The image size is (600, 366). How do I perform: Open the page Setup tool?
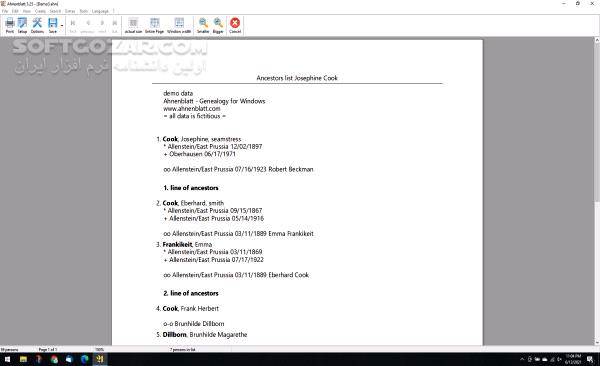coord(23,25)
